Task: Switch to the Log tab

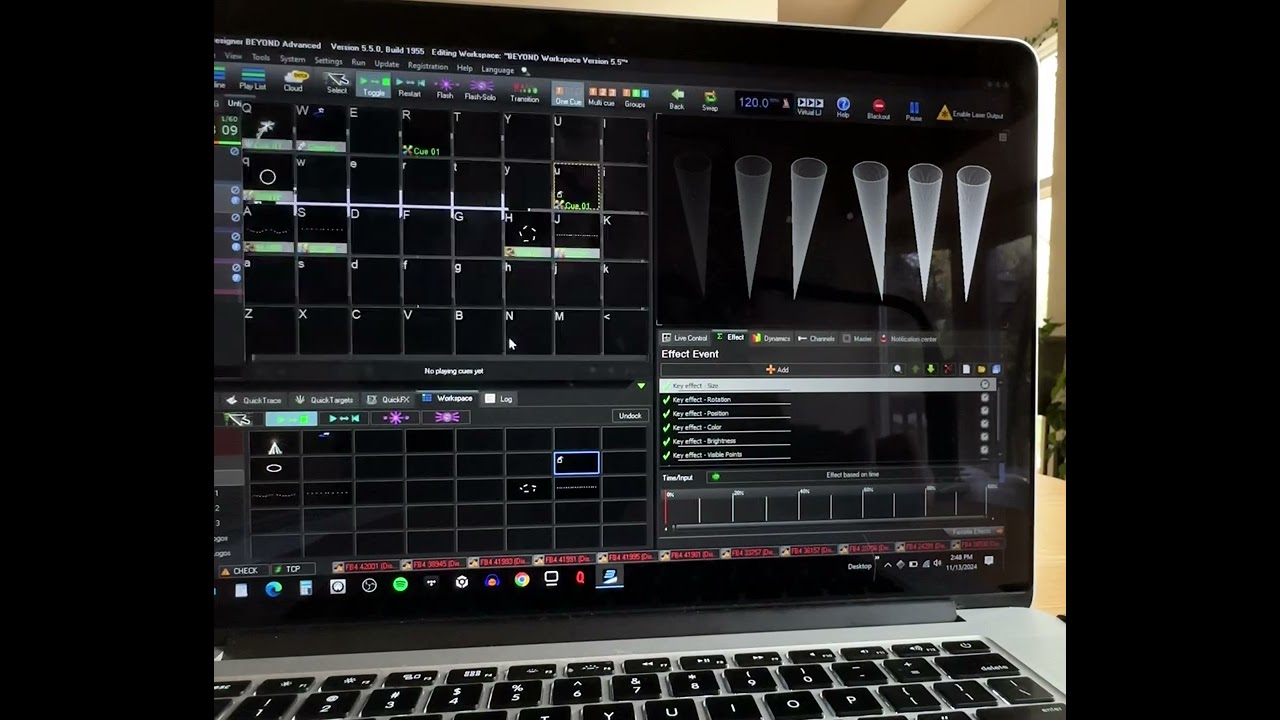Action: pos(499,399)
